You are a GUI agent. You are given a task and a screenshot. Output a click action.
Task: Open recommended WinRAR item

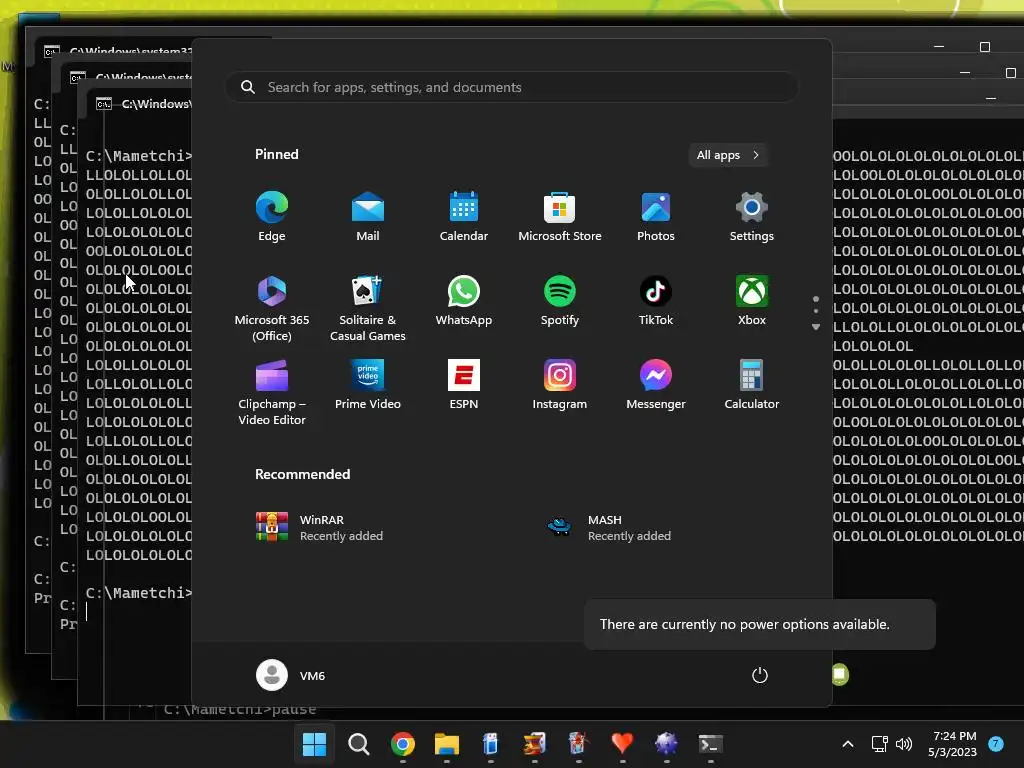tap(320, 528)
